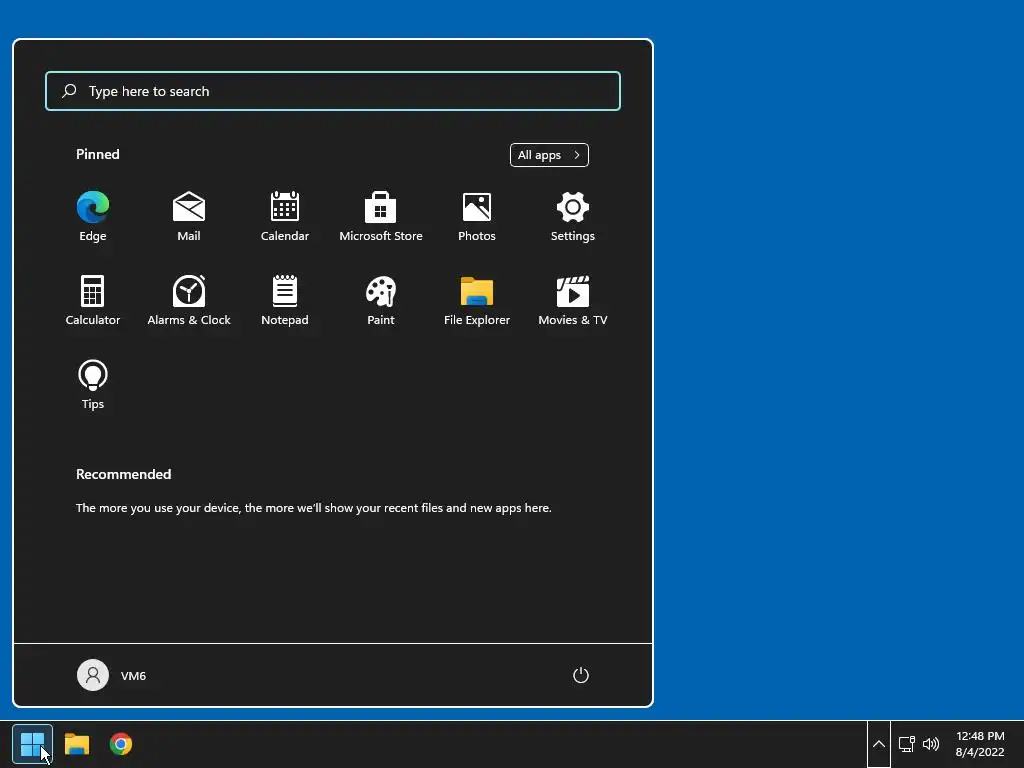Open the clock showing 12:48 PM
The image size is (1024, 768).
980,744
